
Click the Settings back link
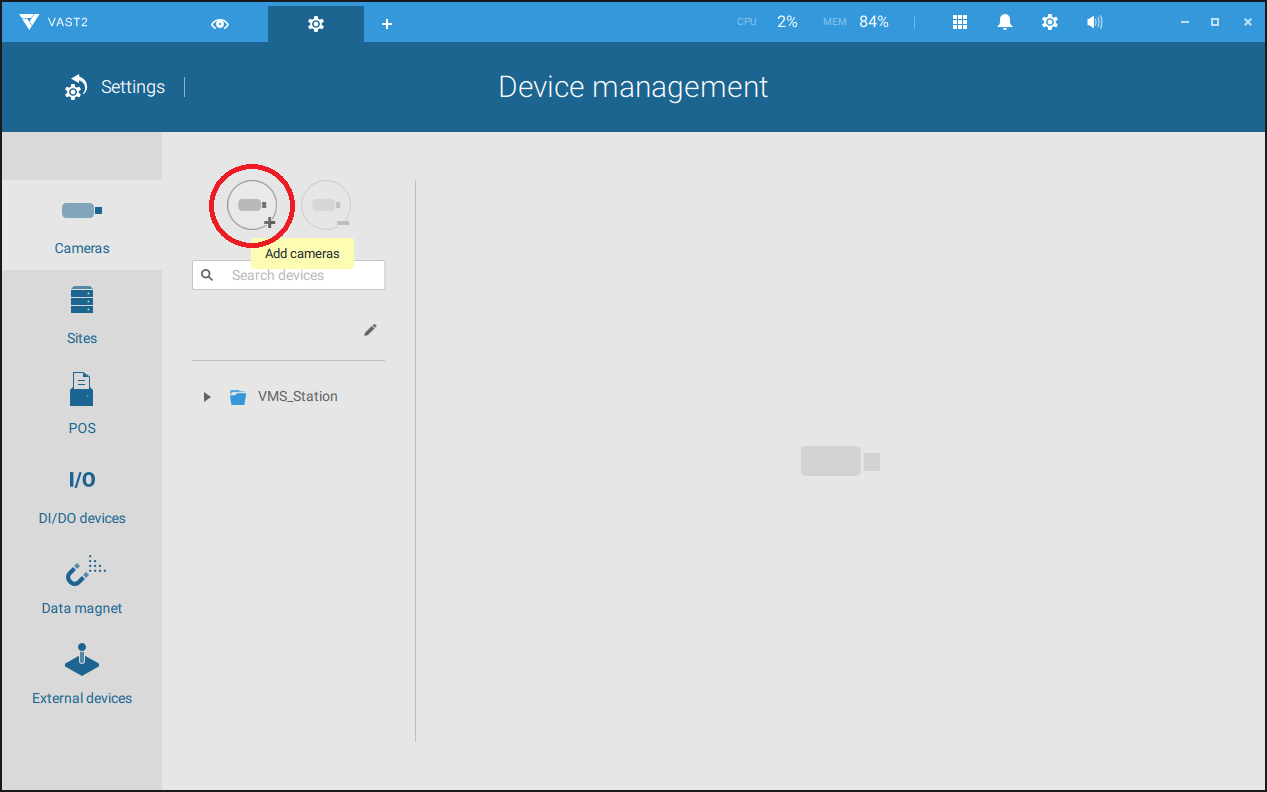pos(115,87)
